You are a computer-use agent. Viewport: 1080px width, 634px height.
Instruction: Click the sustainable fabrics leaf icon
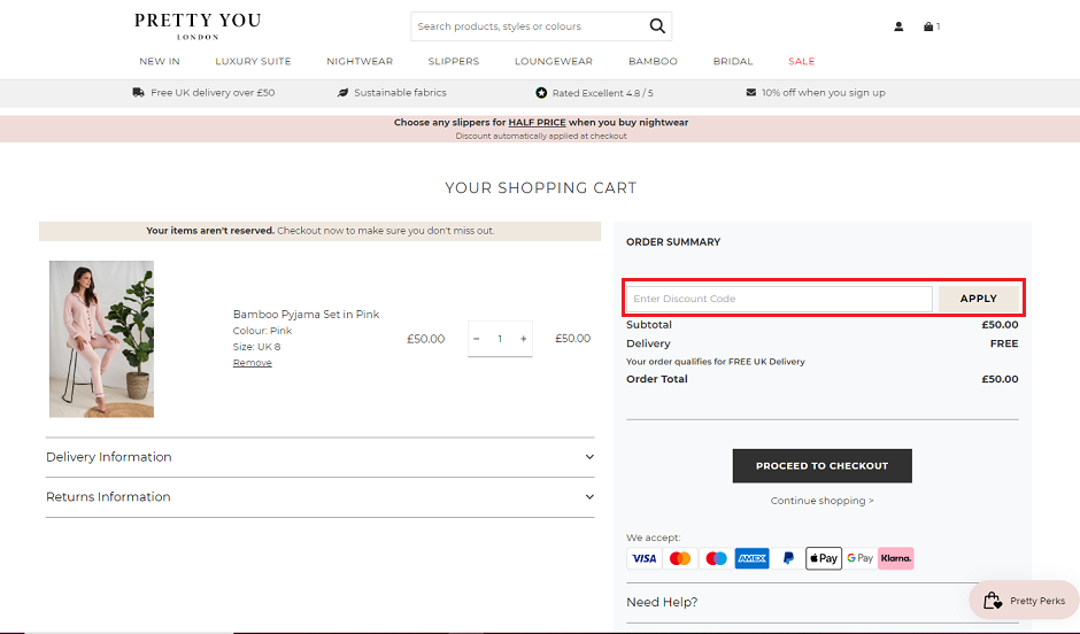342,92
